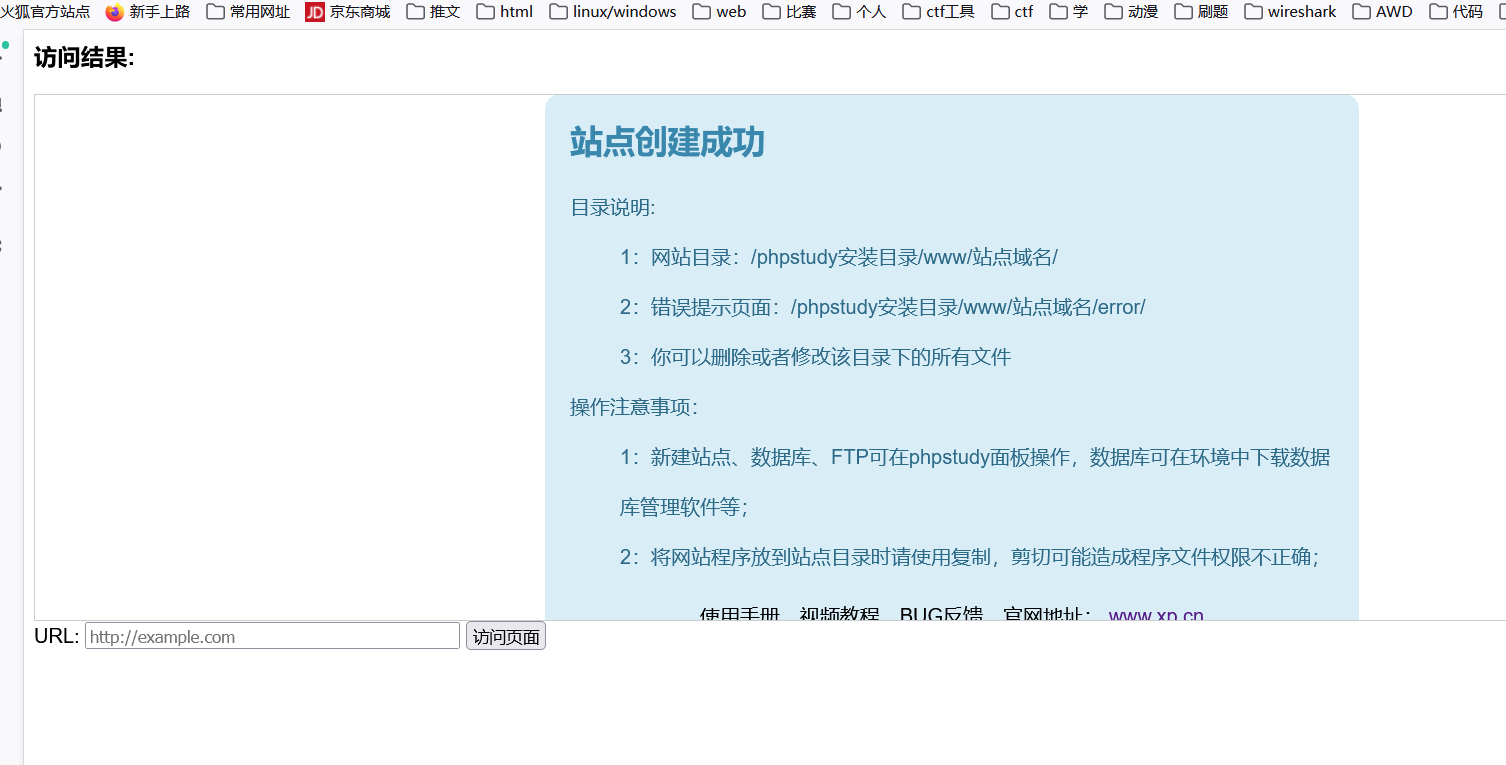The height and width of the screenshot is (765, 1506).
Task: Open the AWD bookmarks folder
Action: click(x=1383, y=12)
